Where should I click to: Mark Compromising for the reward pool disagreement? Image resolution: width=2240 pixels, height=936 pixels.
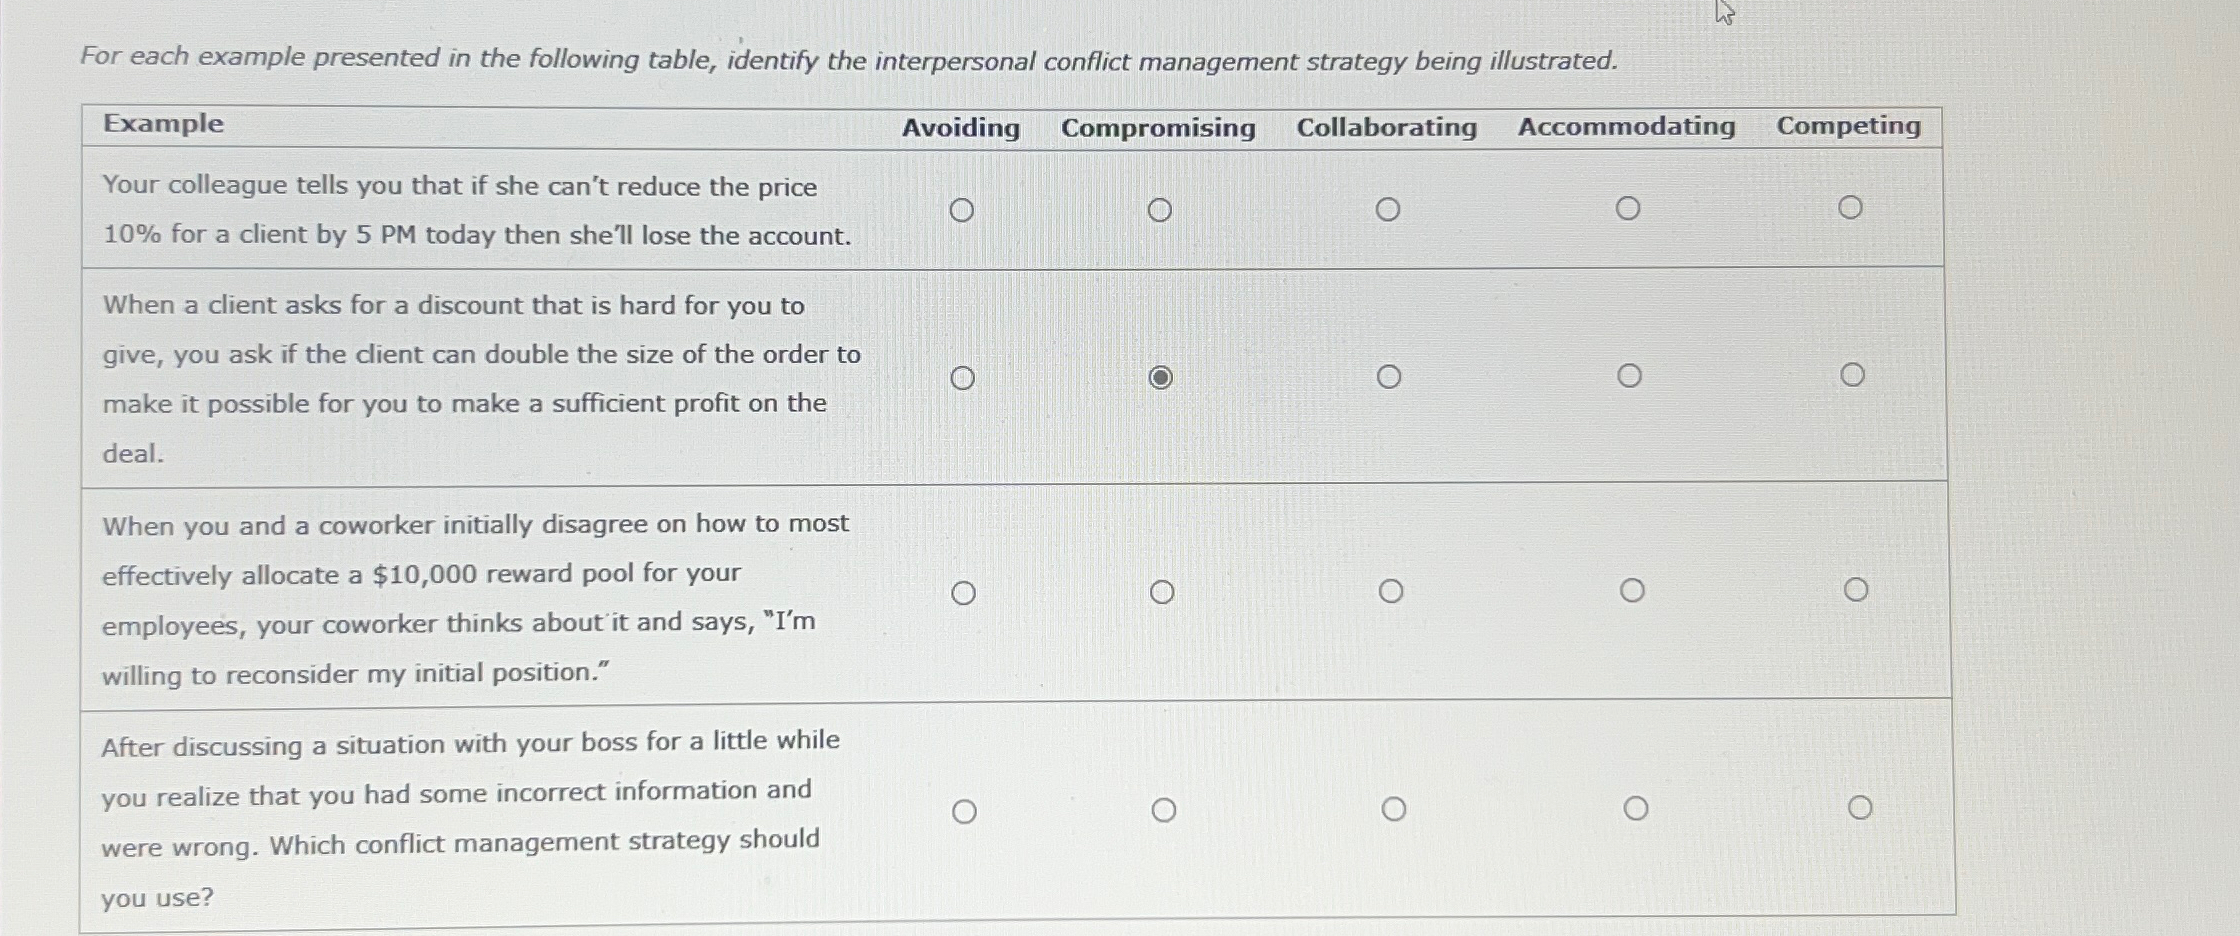coord(1163,592)
